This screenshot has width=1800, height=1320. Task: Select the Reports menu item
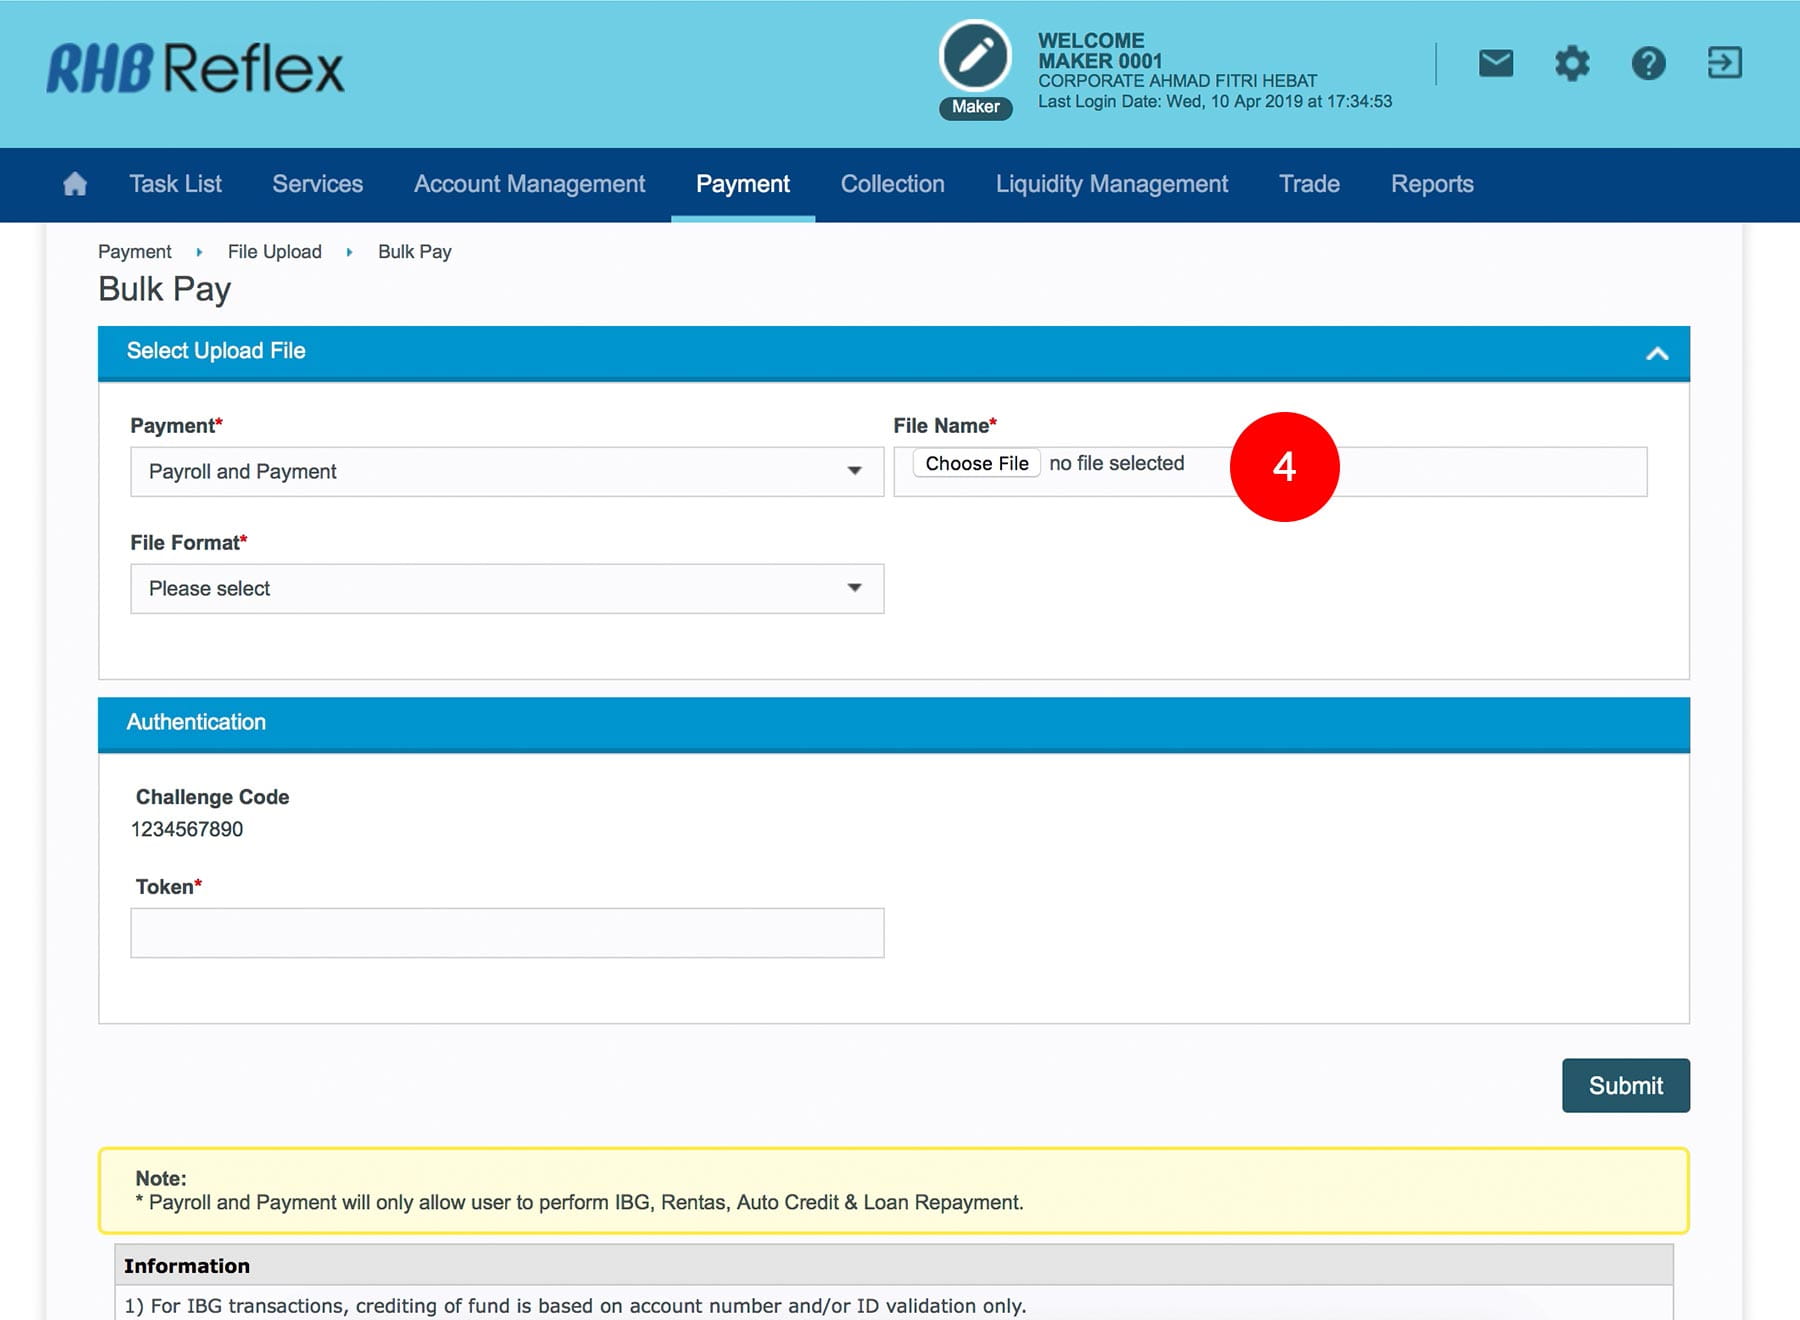coord(1431,184)
